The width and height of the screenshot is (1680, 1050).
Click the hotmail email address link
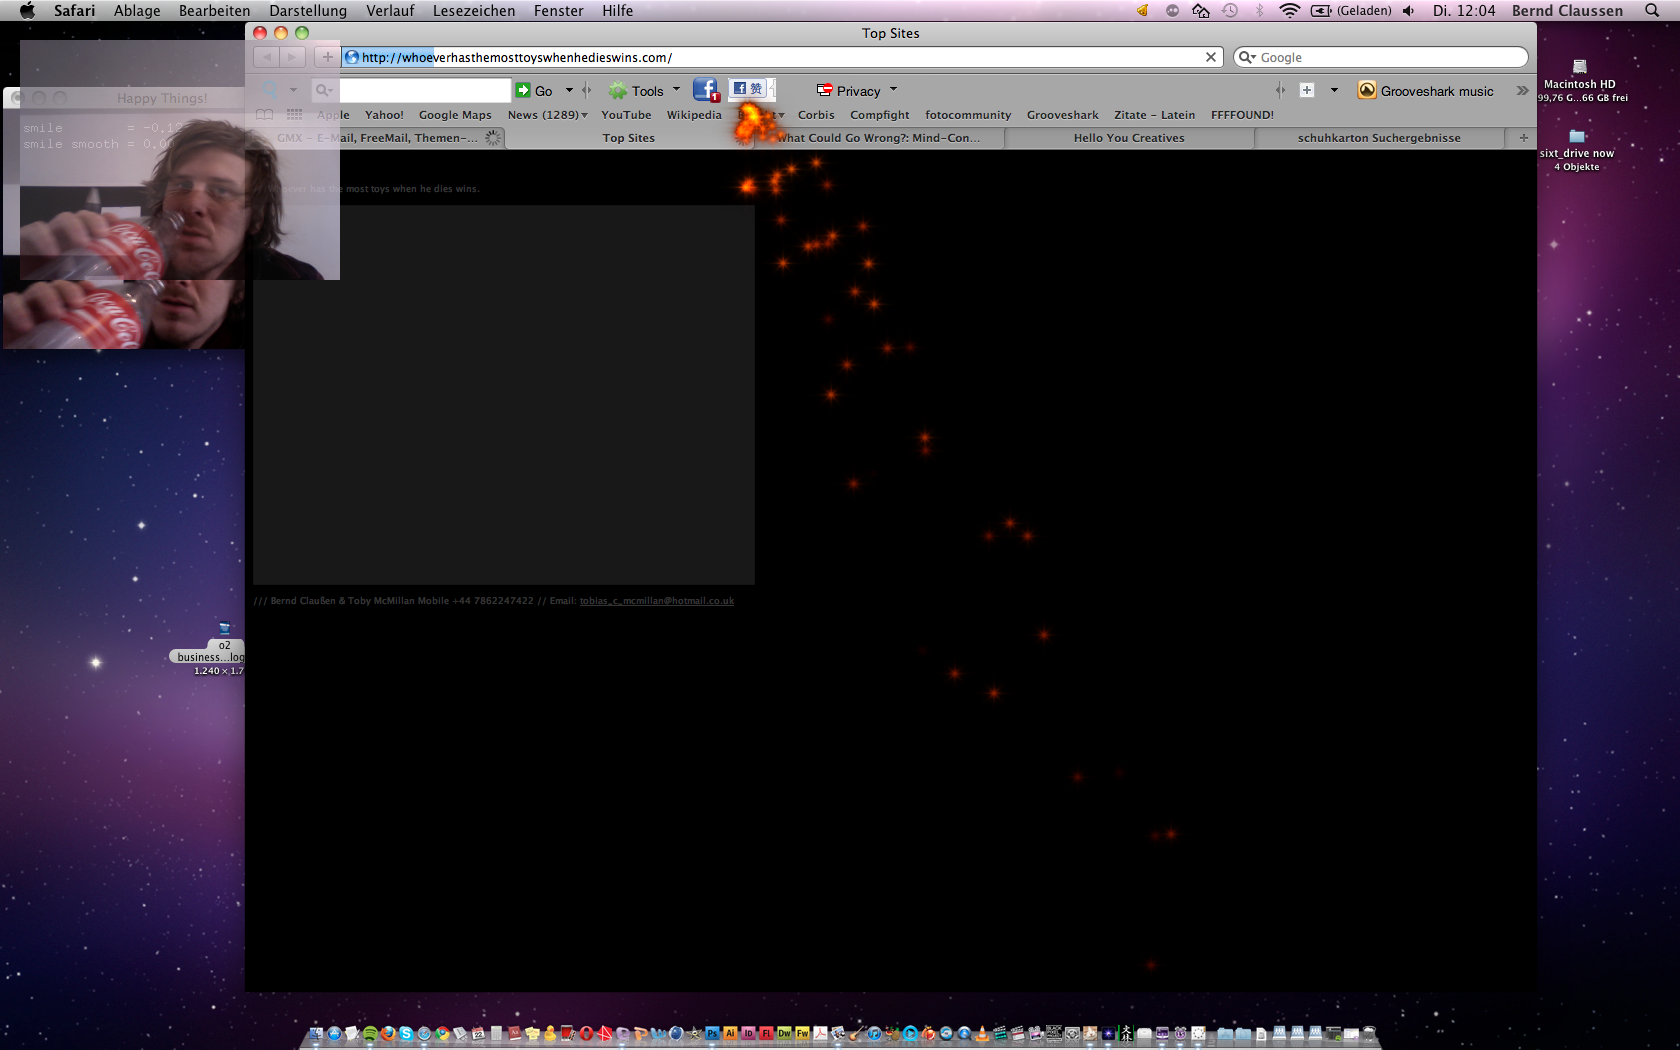(656, 601)
